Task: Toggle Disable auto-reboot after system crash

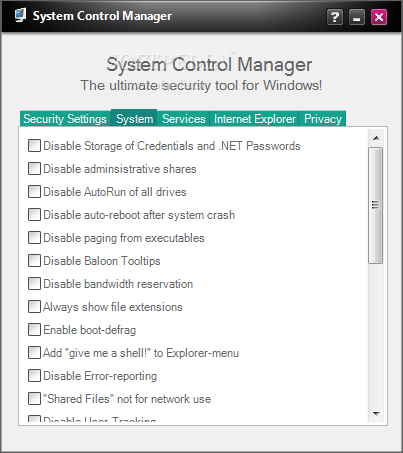Action: coord(34,215)
